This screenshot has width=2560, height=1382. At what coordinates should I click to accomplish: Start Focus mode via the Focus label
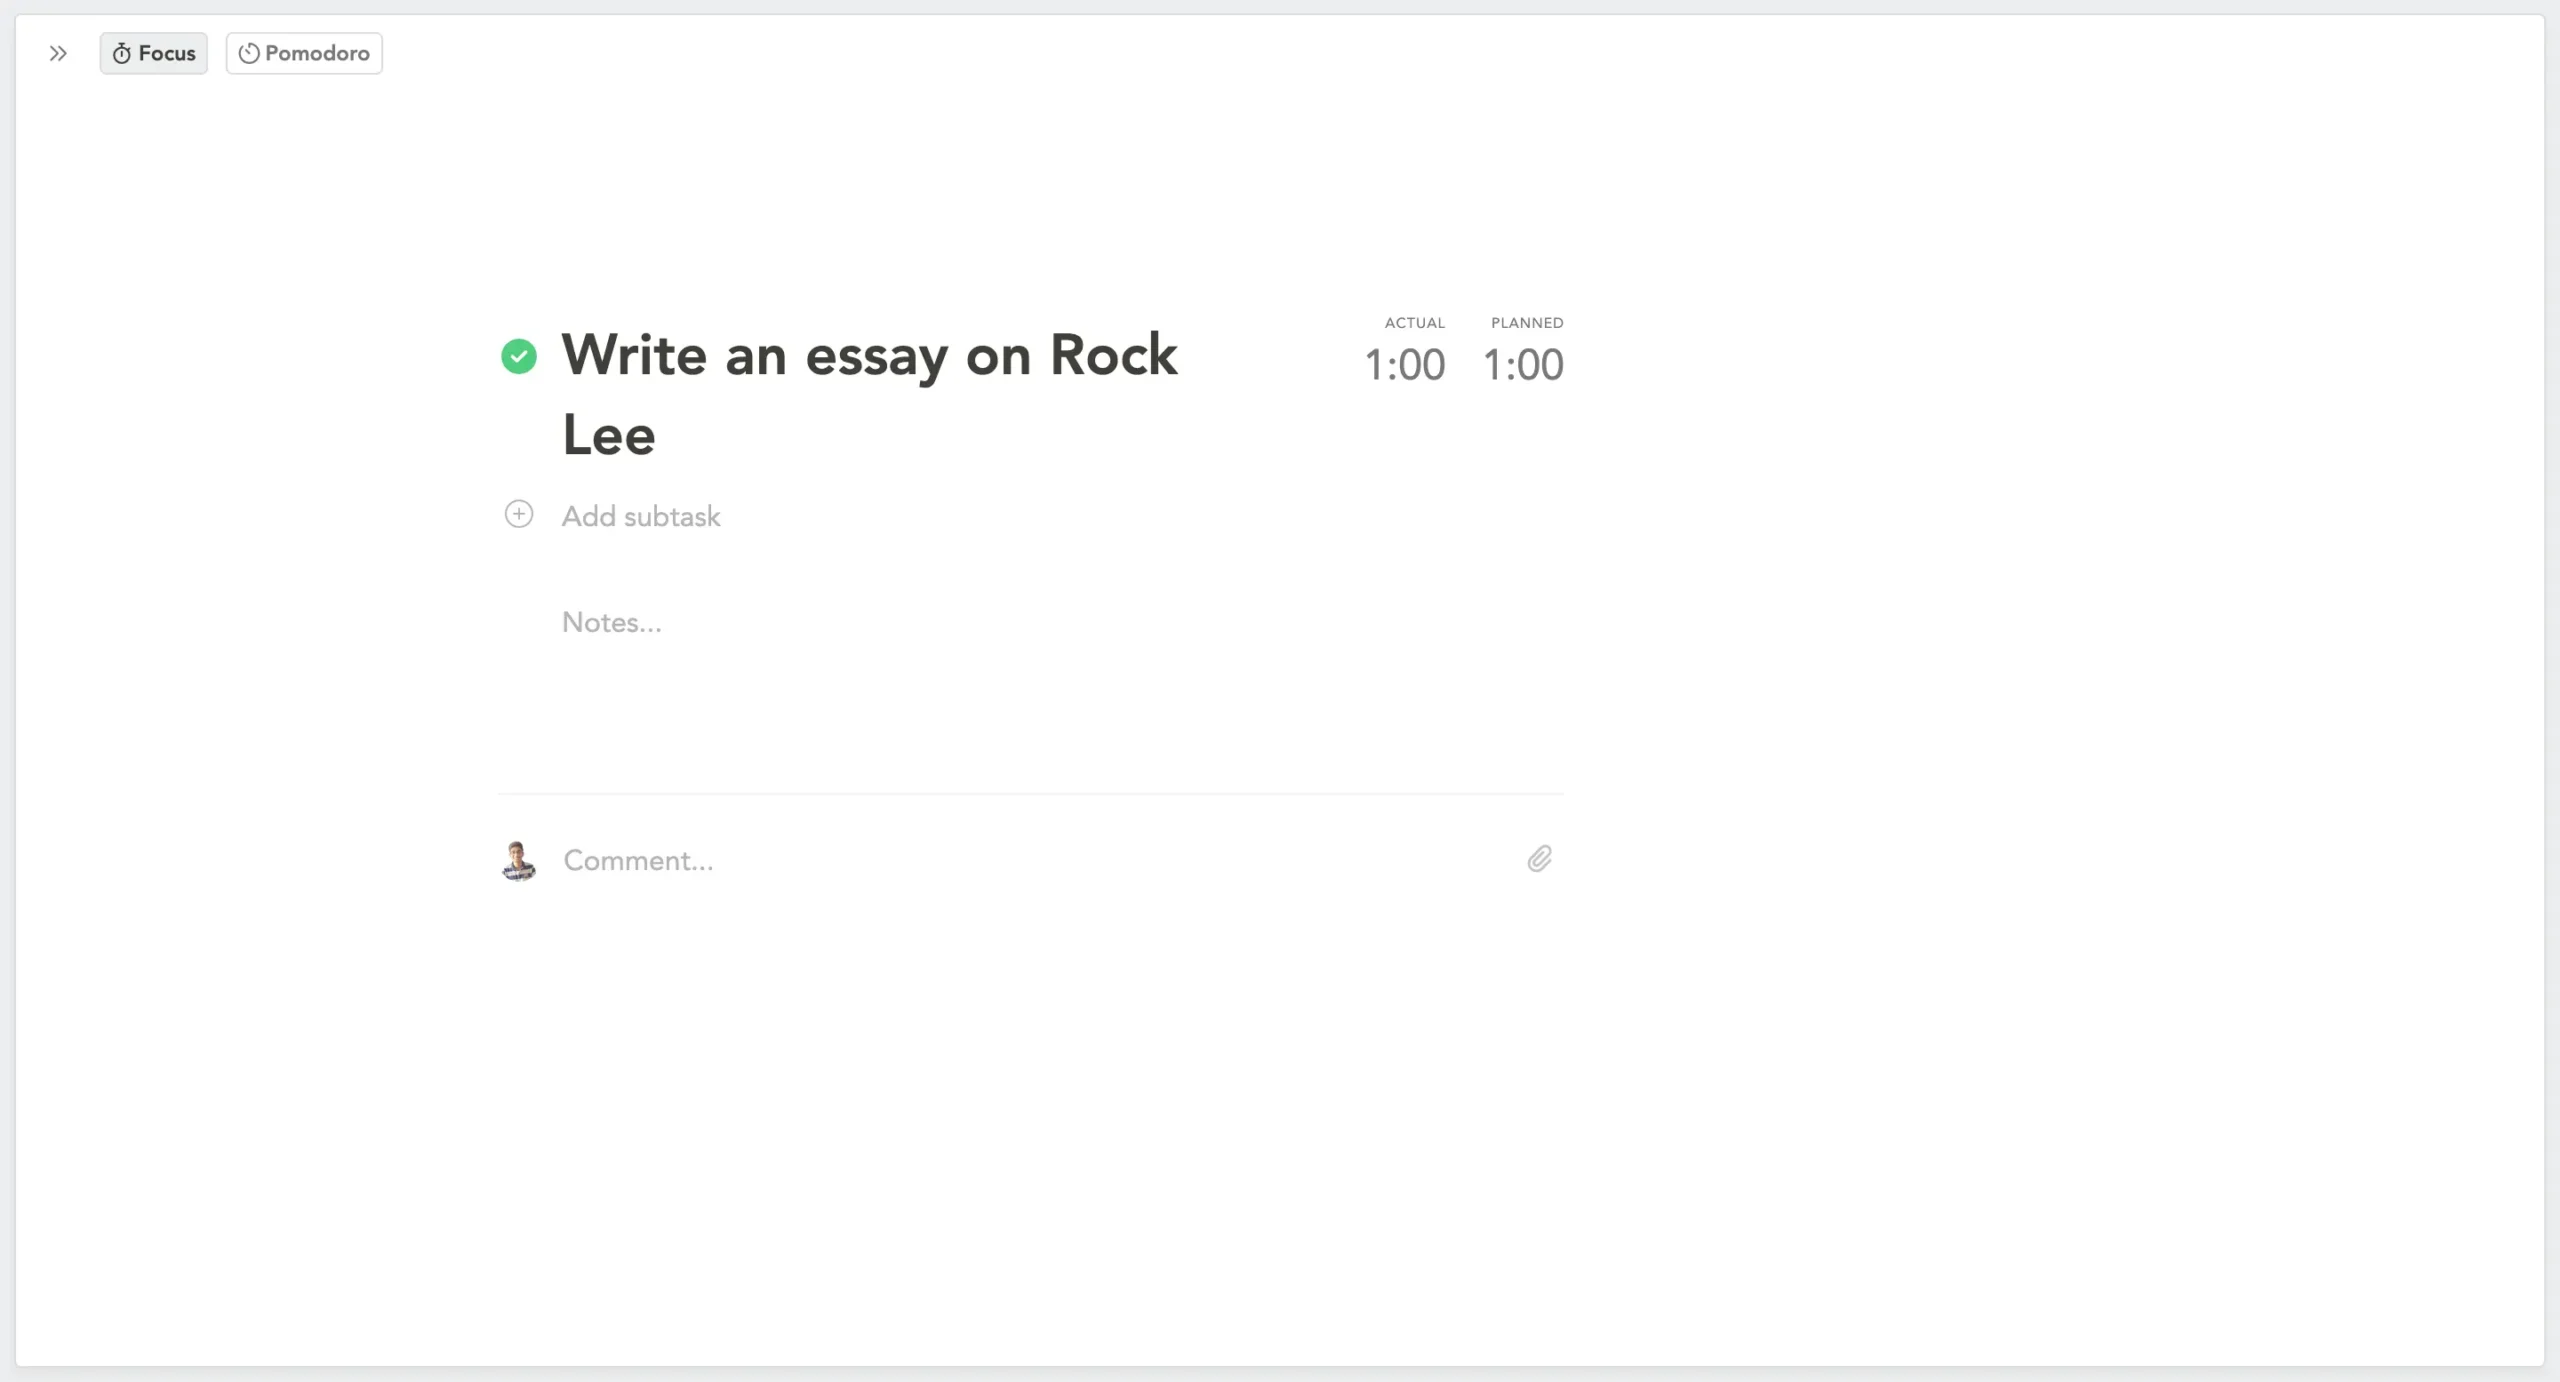167,53
